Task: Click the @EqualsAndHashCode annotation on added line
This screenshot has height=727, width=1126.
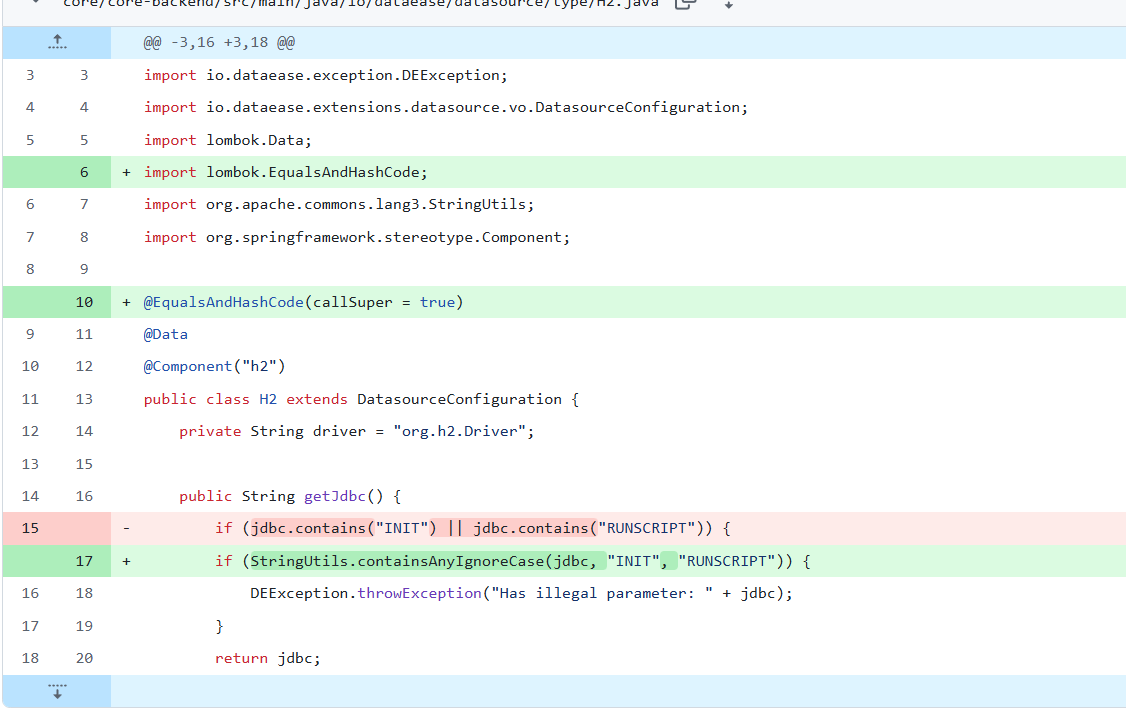Action: [x=223, y=302]
